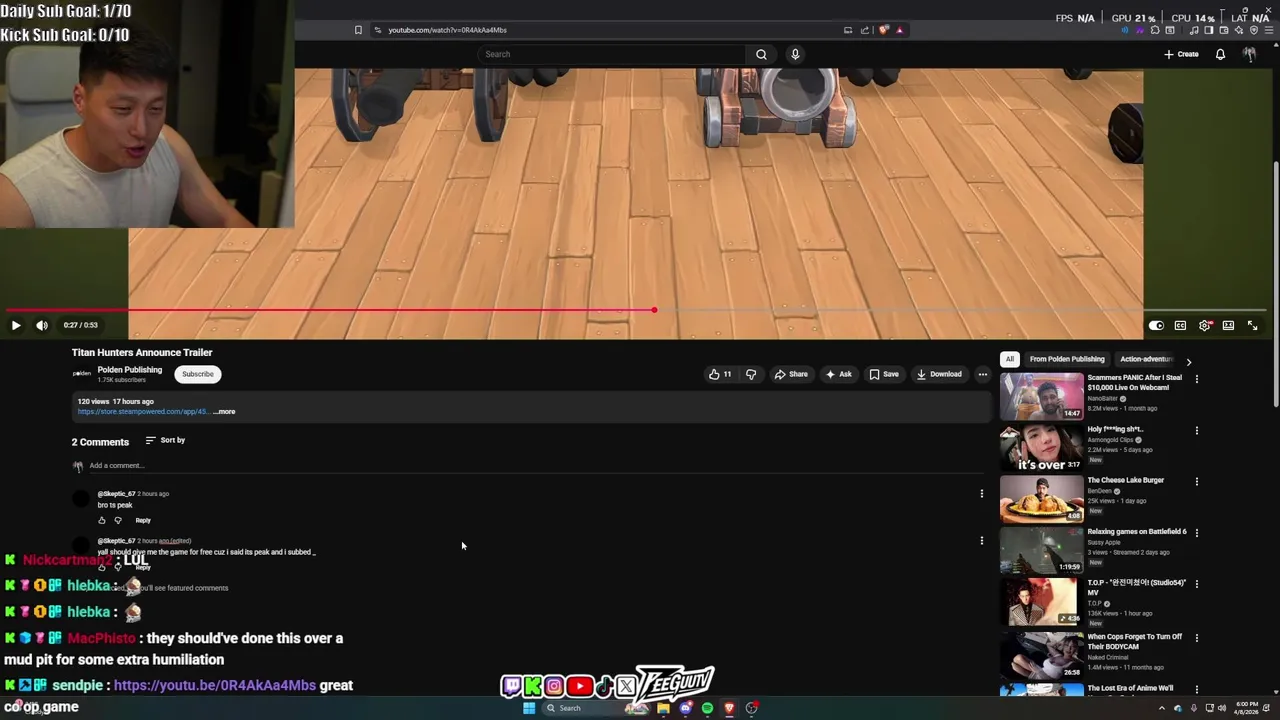The height and width of the screenshot is (720, 1280).
Task: Open the browser hamburger main menu
Action: point(1267,30)
